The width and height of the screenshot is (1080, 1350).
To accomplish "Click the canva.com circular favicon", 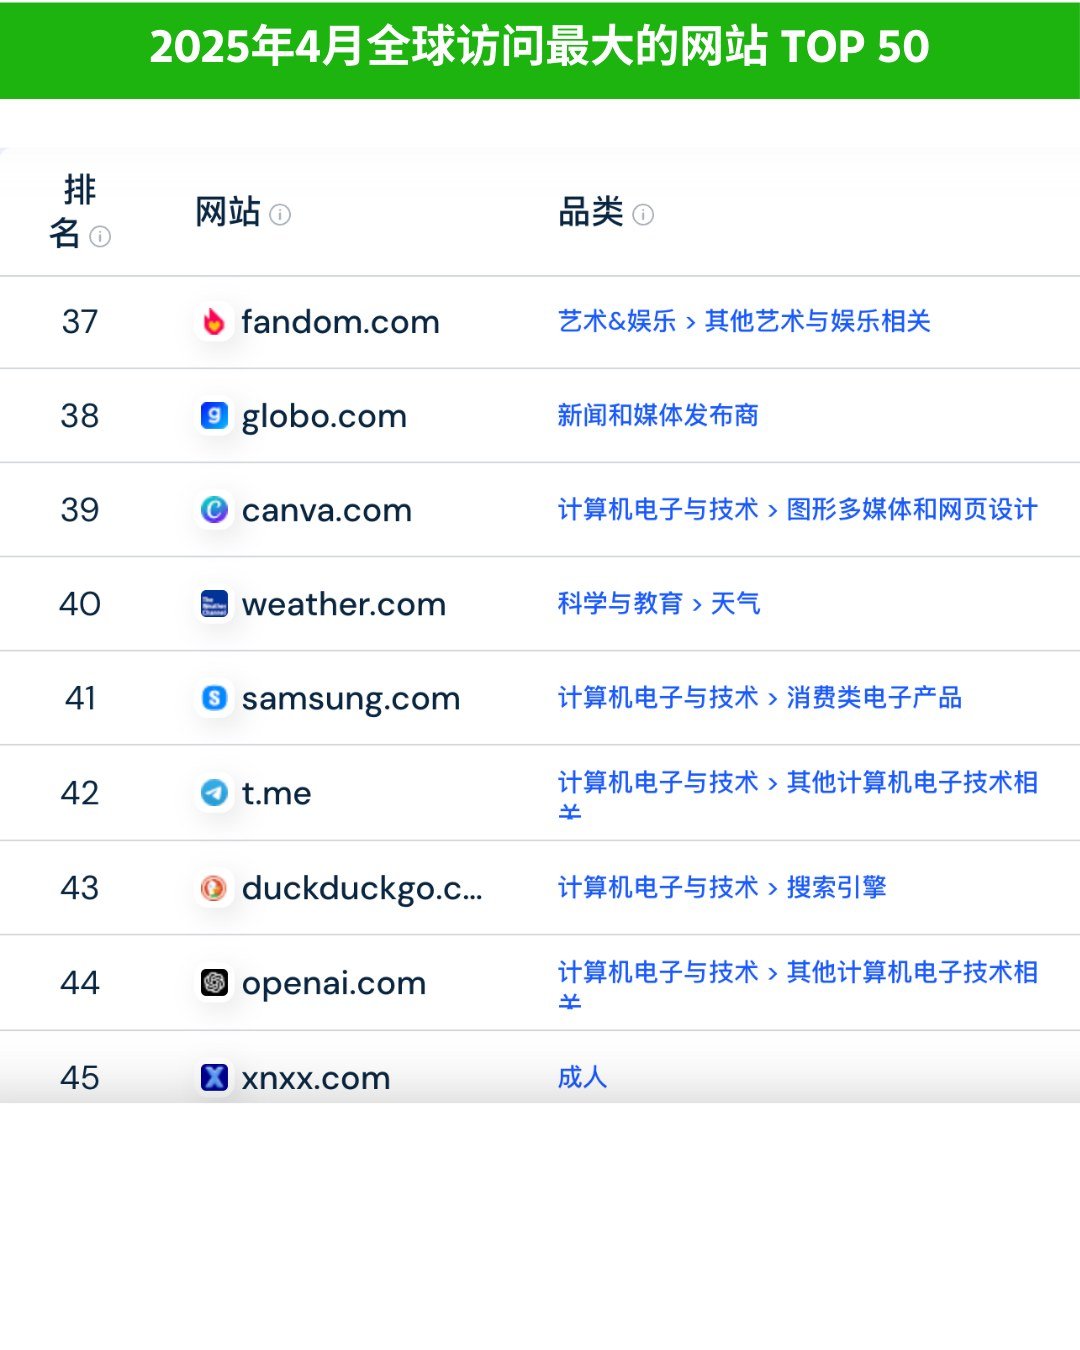I will click(214, 510).
